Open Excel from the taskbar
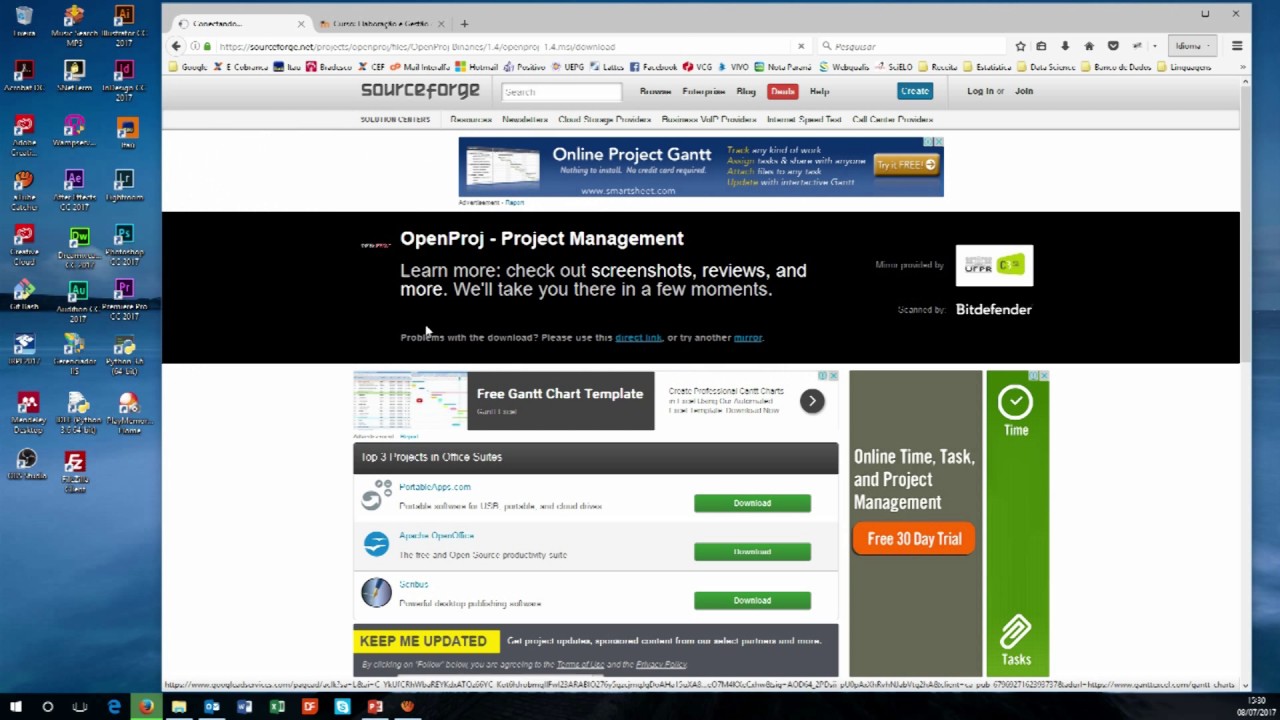 click(277, 706)
